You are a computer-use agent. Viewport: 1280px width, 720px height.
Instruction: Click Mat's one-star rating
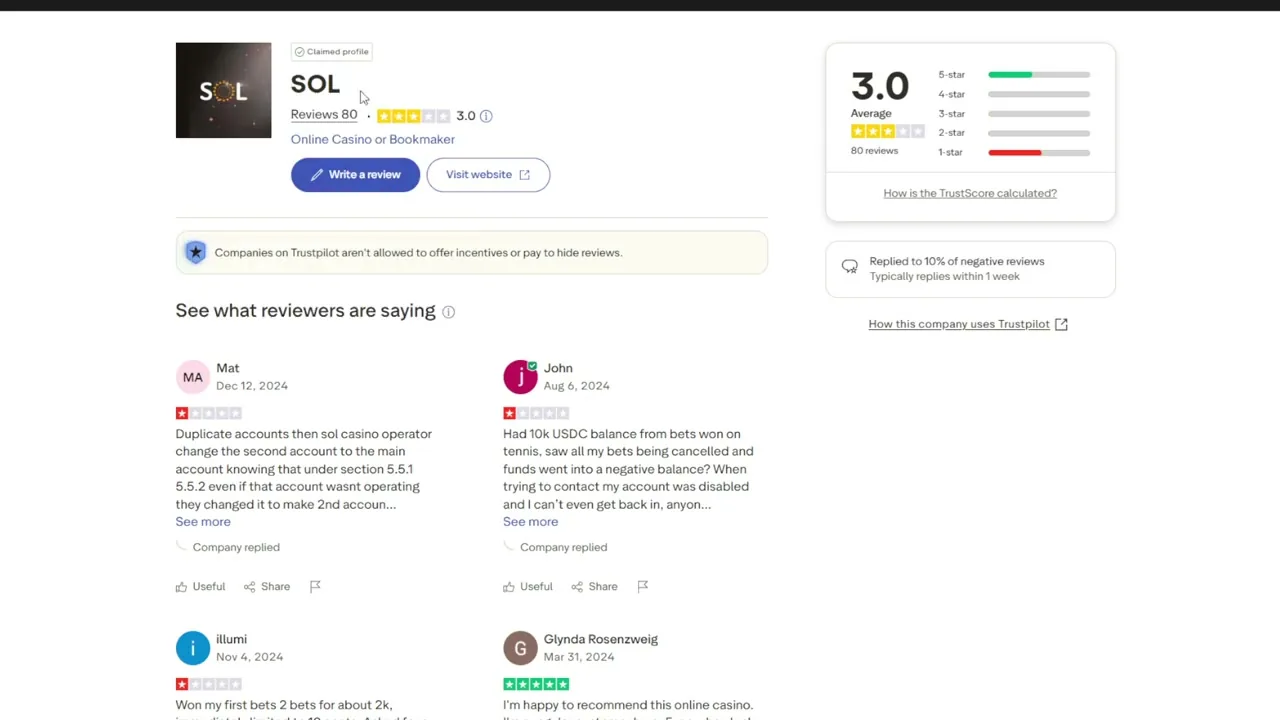point(209,413)
